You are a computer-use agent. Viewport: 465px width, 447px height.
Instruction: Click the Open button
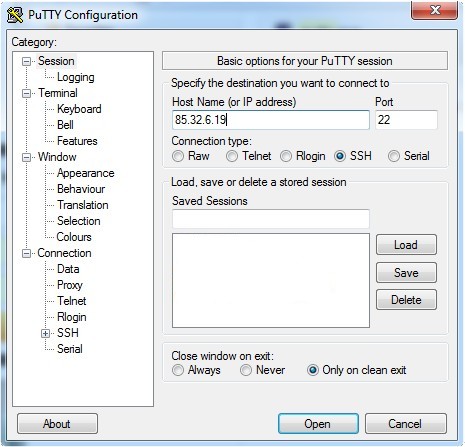318,424
